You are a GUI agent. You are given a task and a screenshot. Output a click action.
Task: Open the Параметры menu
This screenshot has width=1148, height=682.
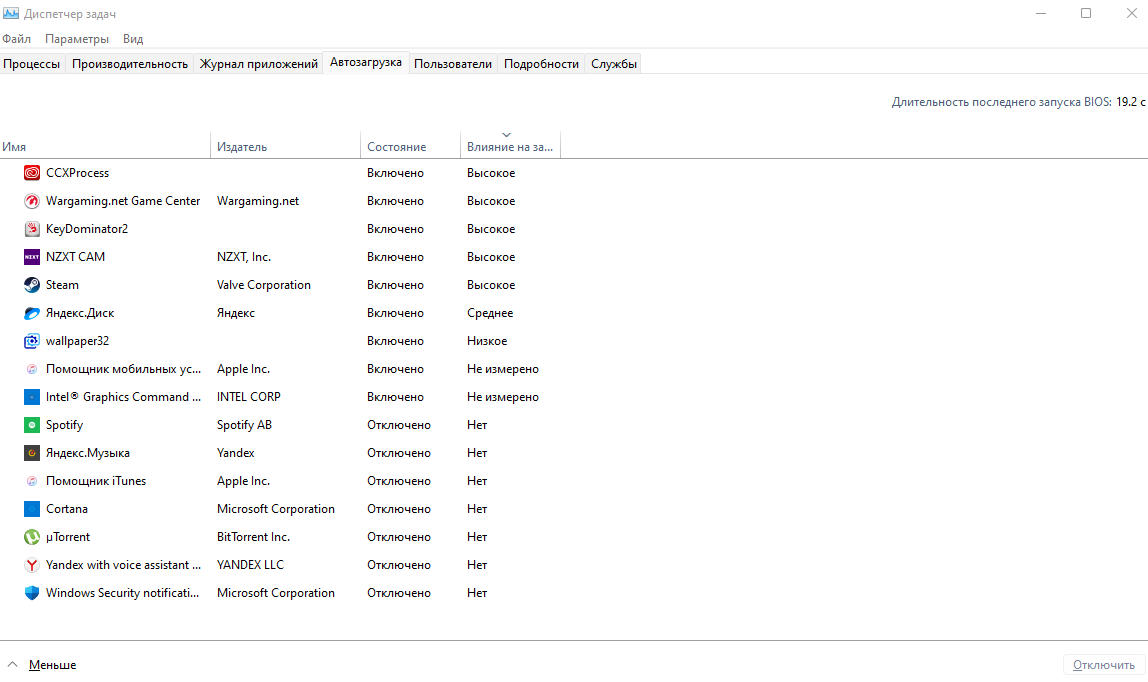pyautogui.click(x=77, y=39)
